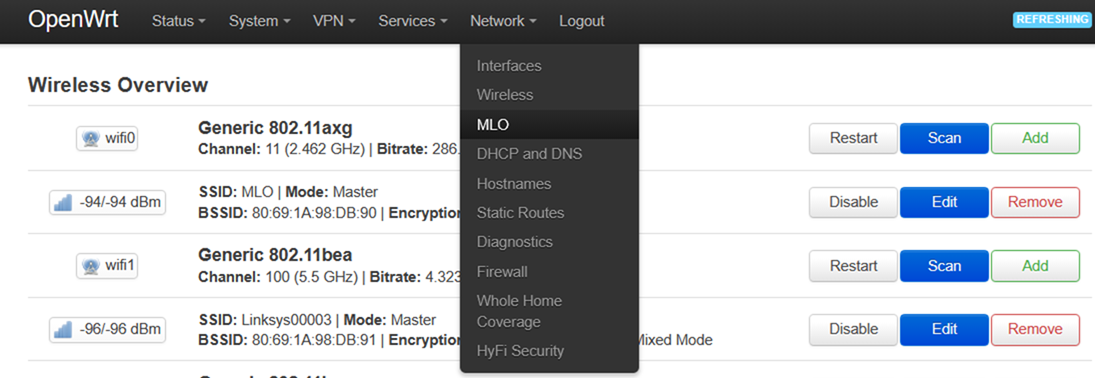The height and width of the screenshot is (378, 1095).
Task: Disable the Linksys00003 network
Action: pyautogui.click(x=853, y=329)
